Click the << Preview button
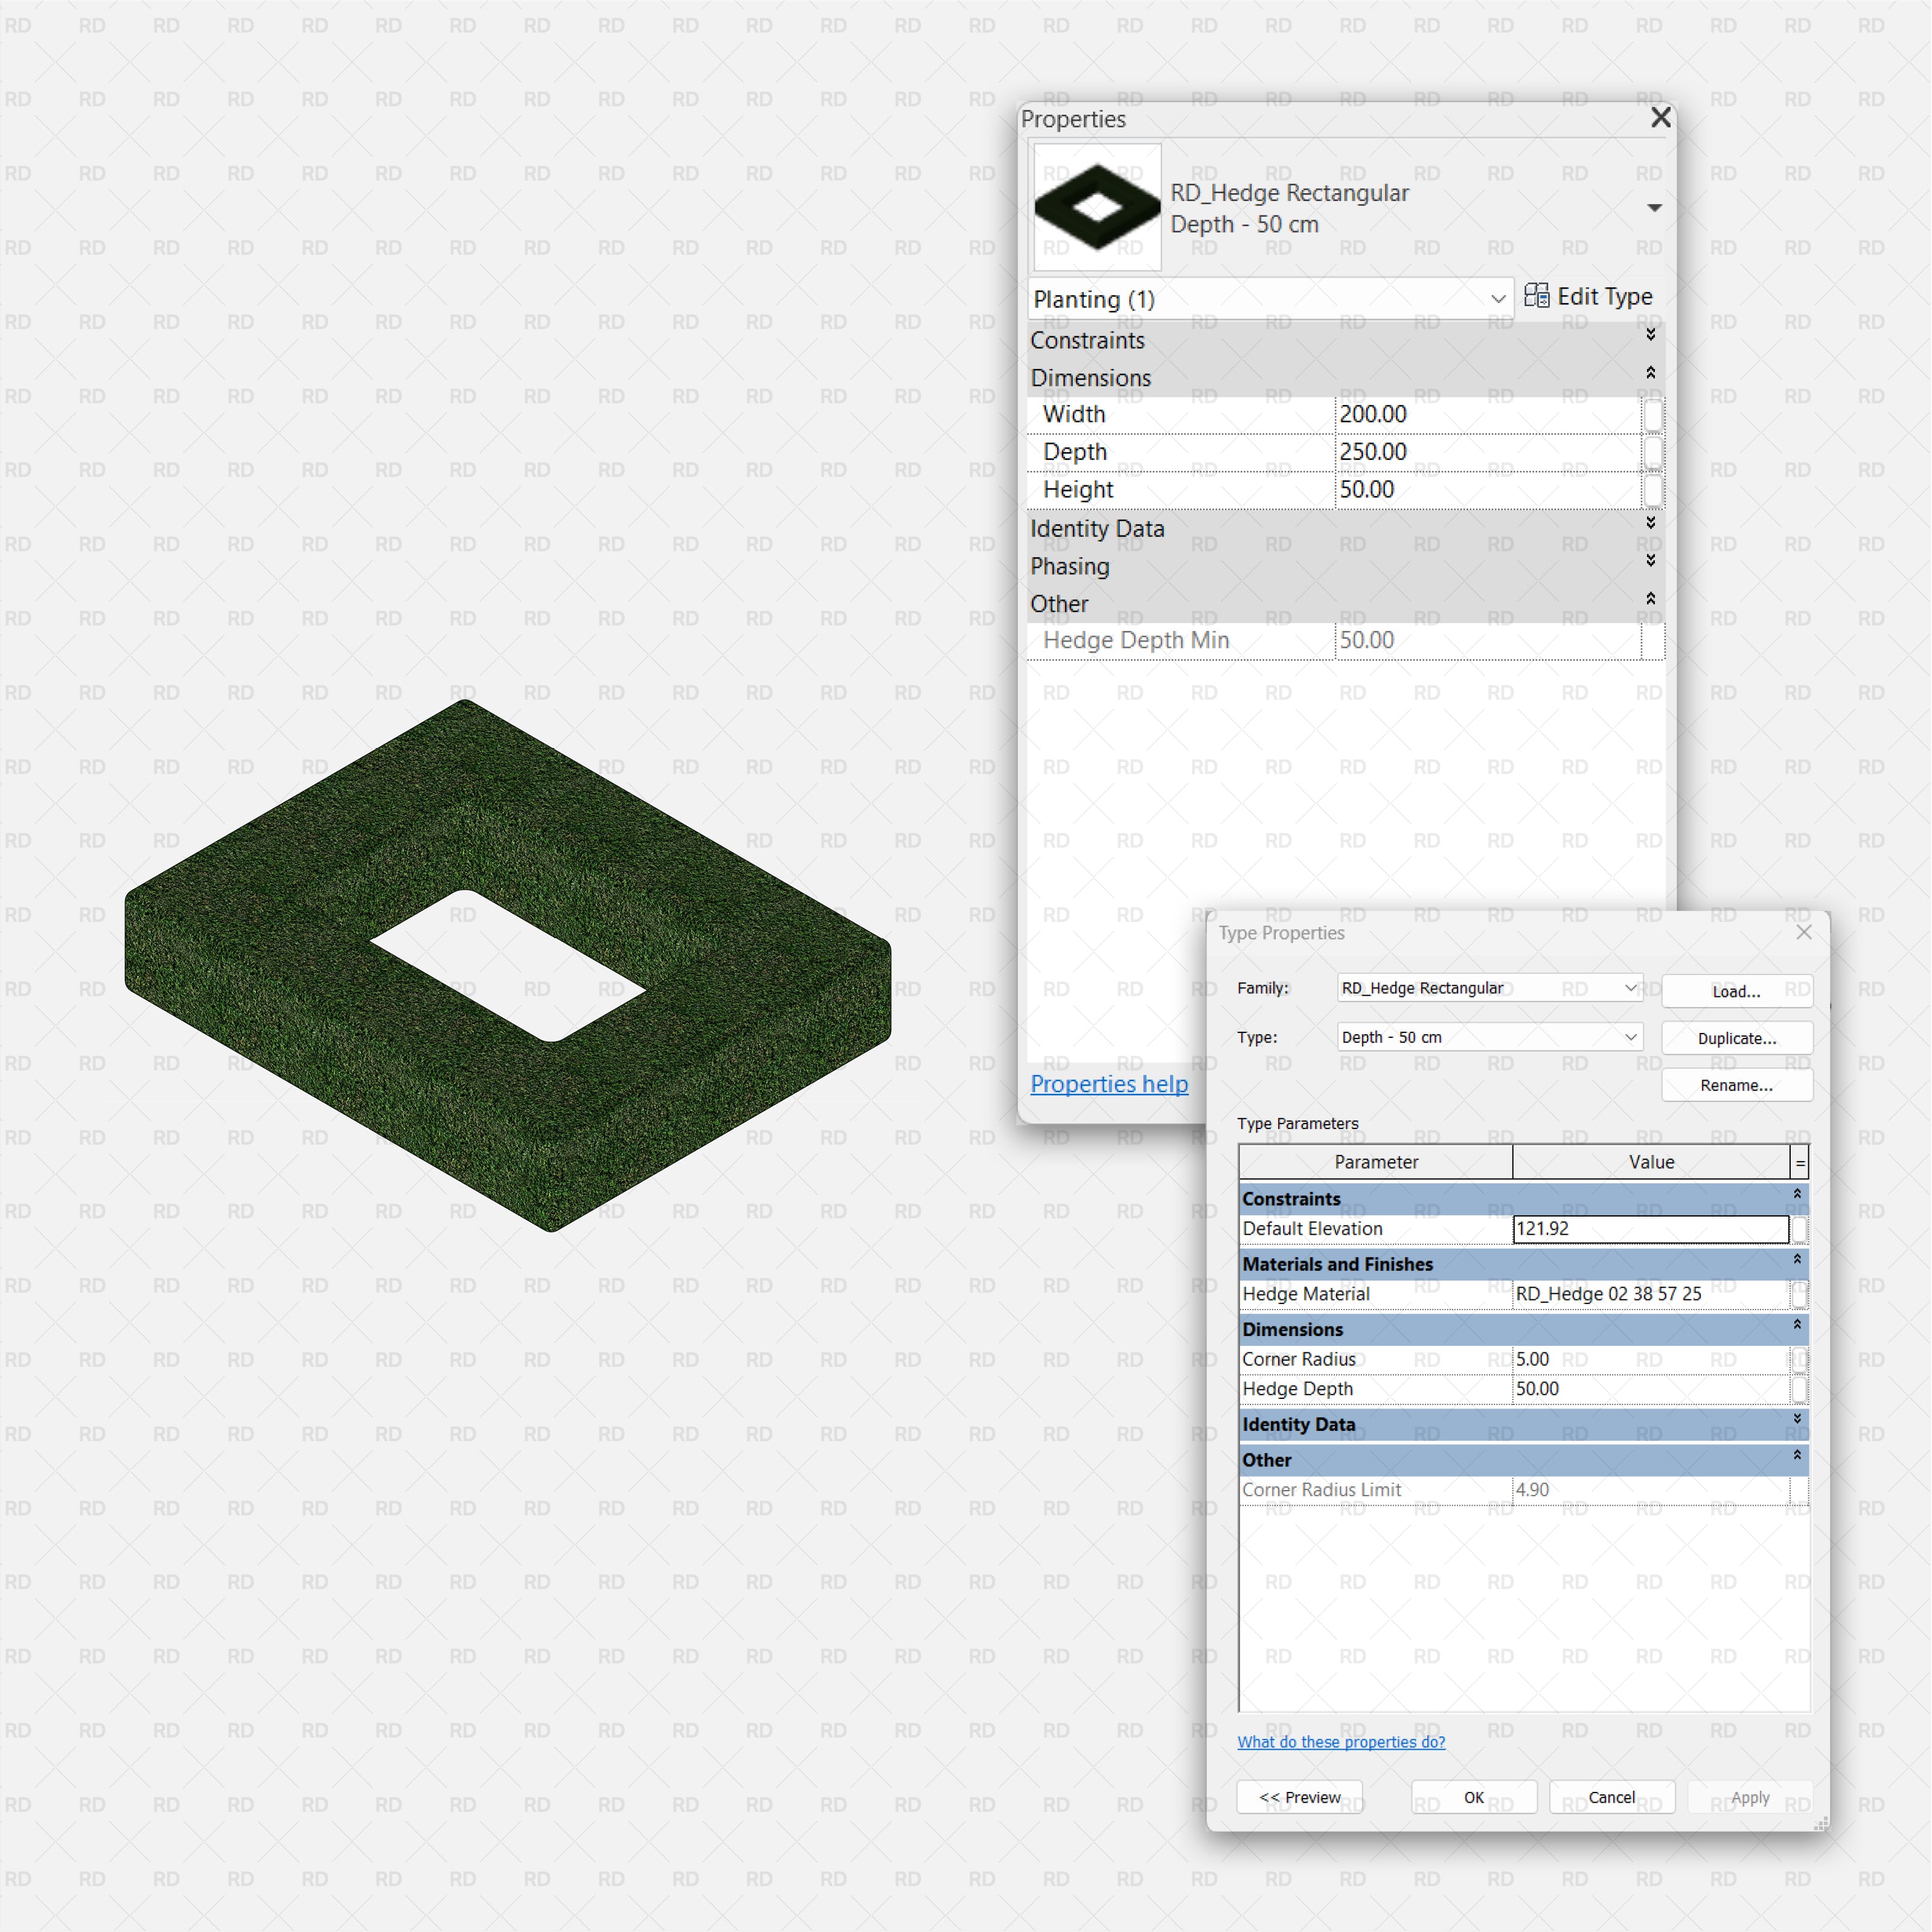This screenshot has width=1932, height=1932. [1299, 1797]
